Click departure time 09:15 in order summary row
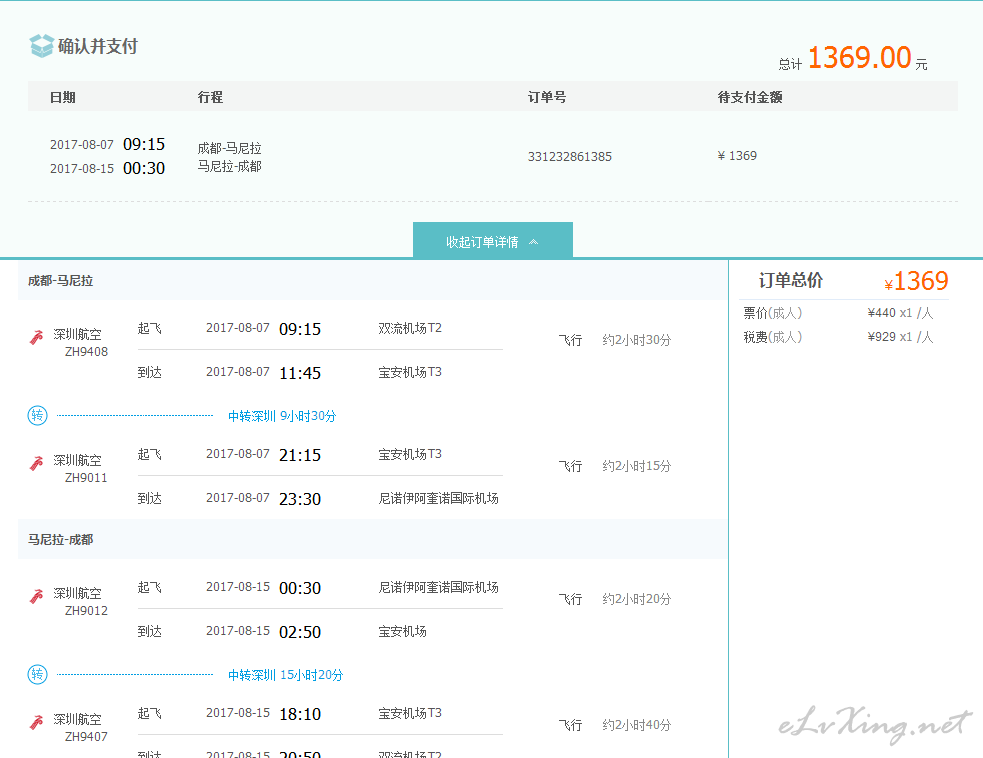 click(x=144, y=144)
